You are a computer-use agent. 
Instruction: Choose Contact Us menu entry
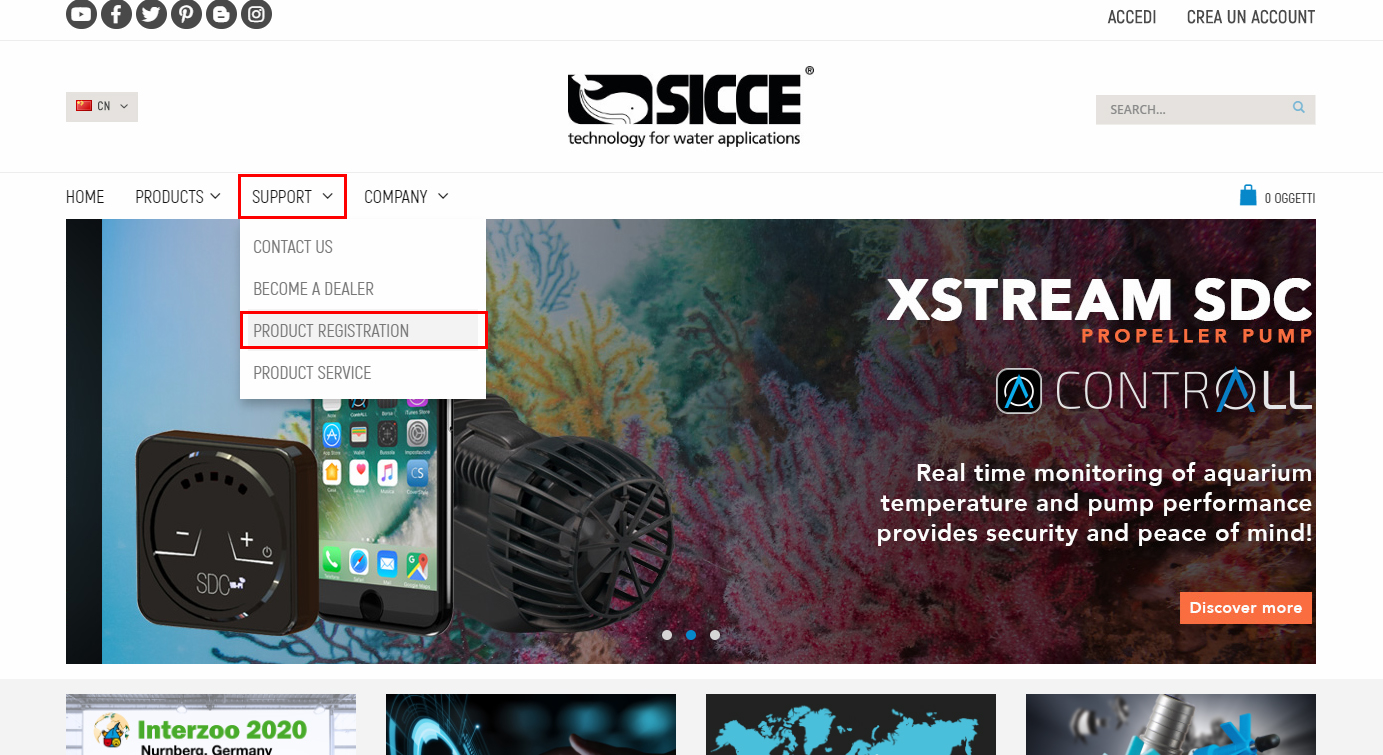293,247
